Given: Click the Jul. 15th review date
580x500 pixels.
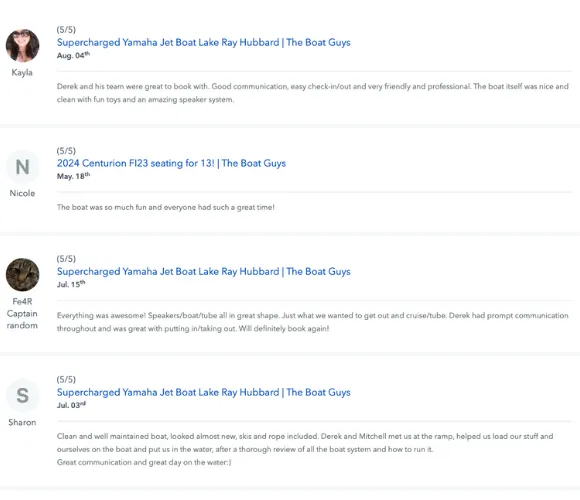Looking at the screenshot, I should 71,284.
